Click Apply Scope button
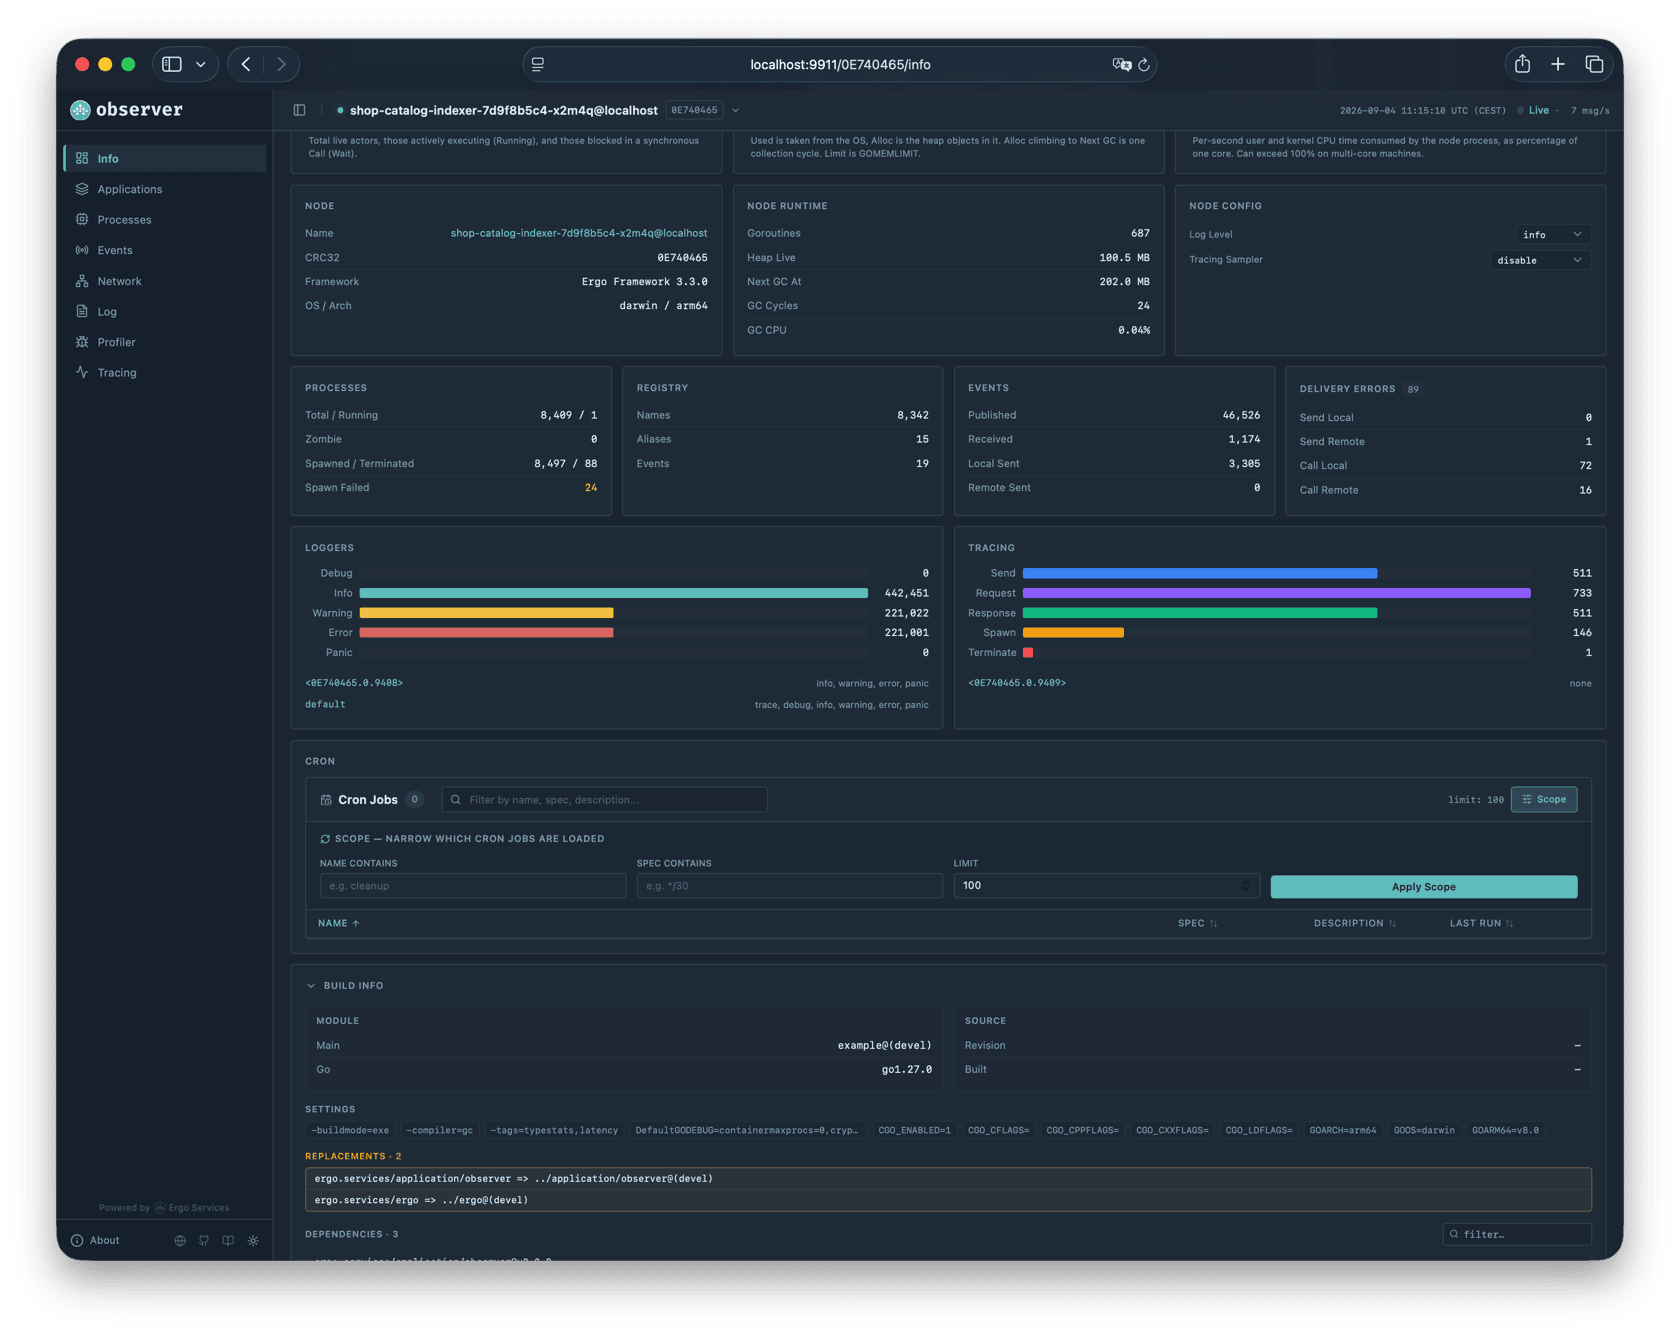This screenshot has width=1680, height=1335. coord(1423,887)
